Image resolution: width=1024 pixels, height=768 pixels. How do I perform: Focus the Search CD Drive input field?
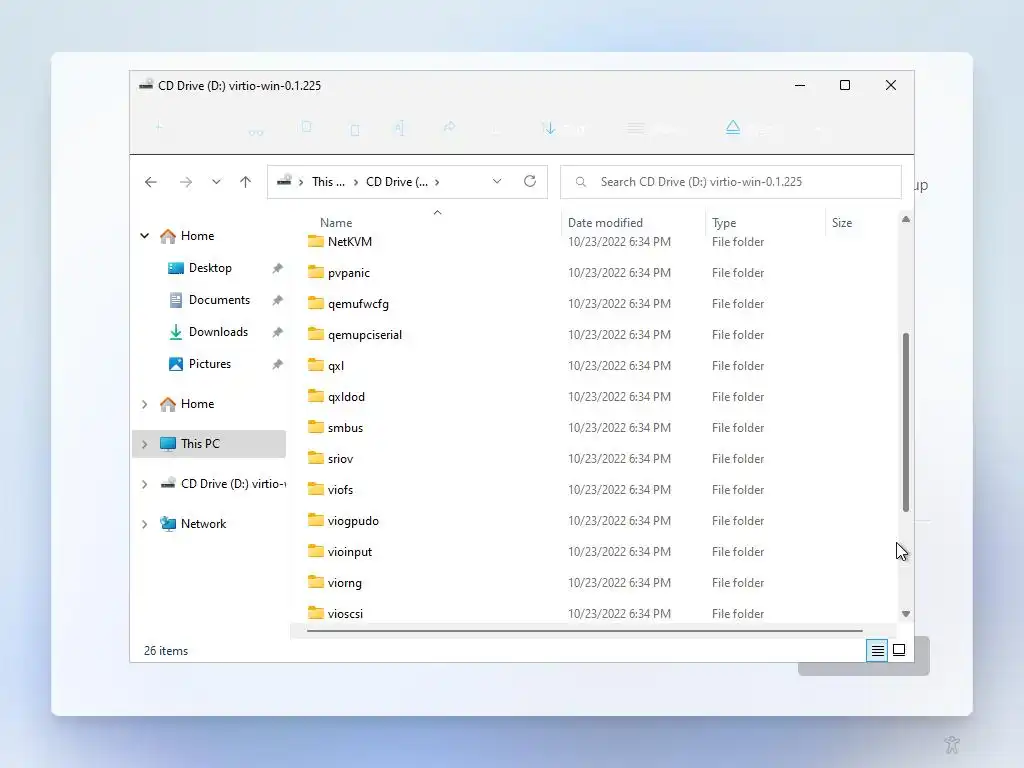(x=731, y=182)
